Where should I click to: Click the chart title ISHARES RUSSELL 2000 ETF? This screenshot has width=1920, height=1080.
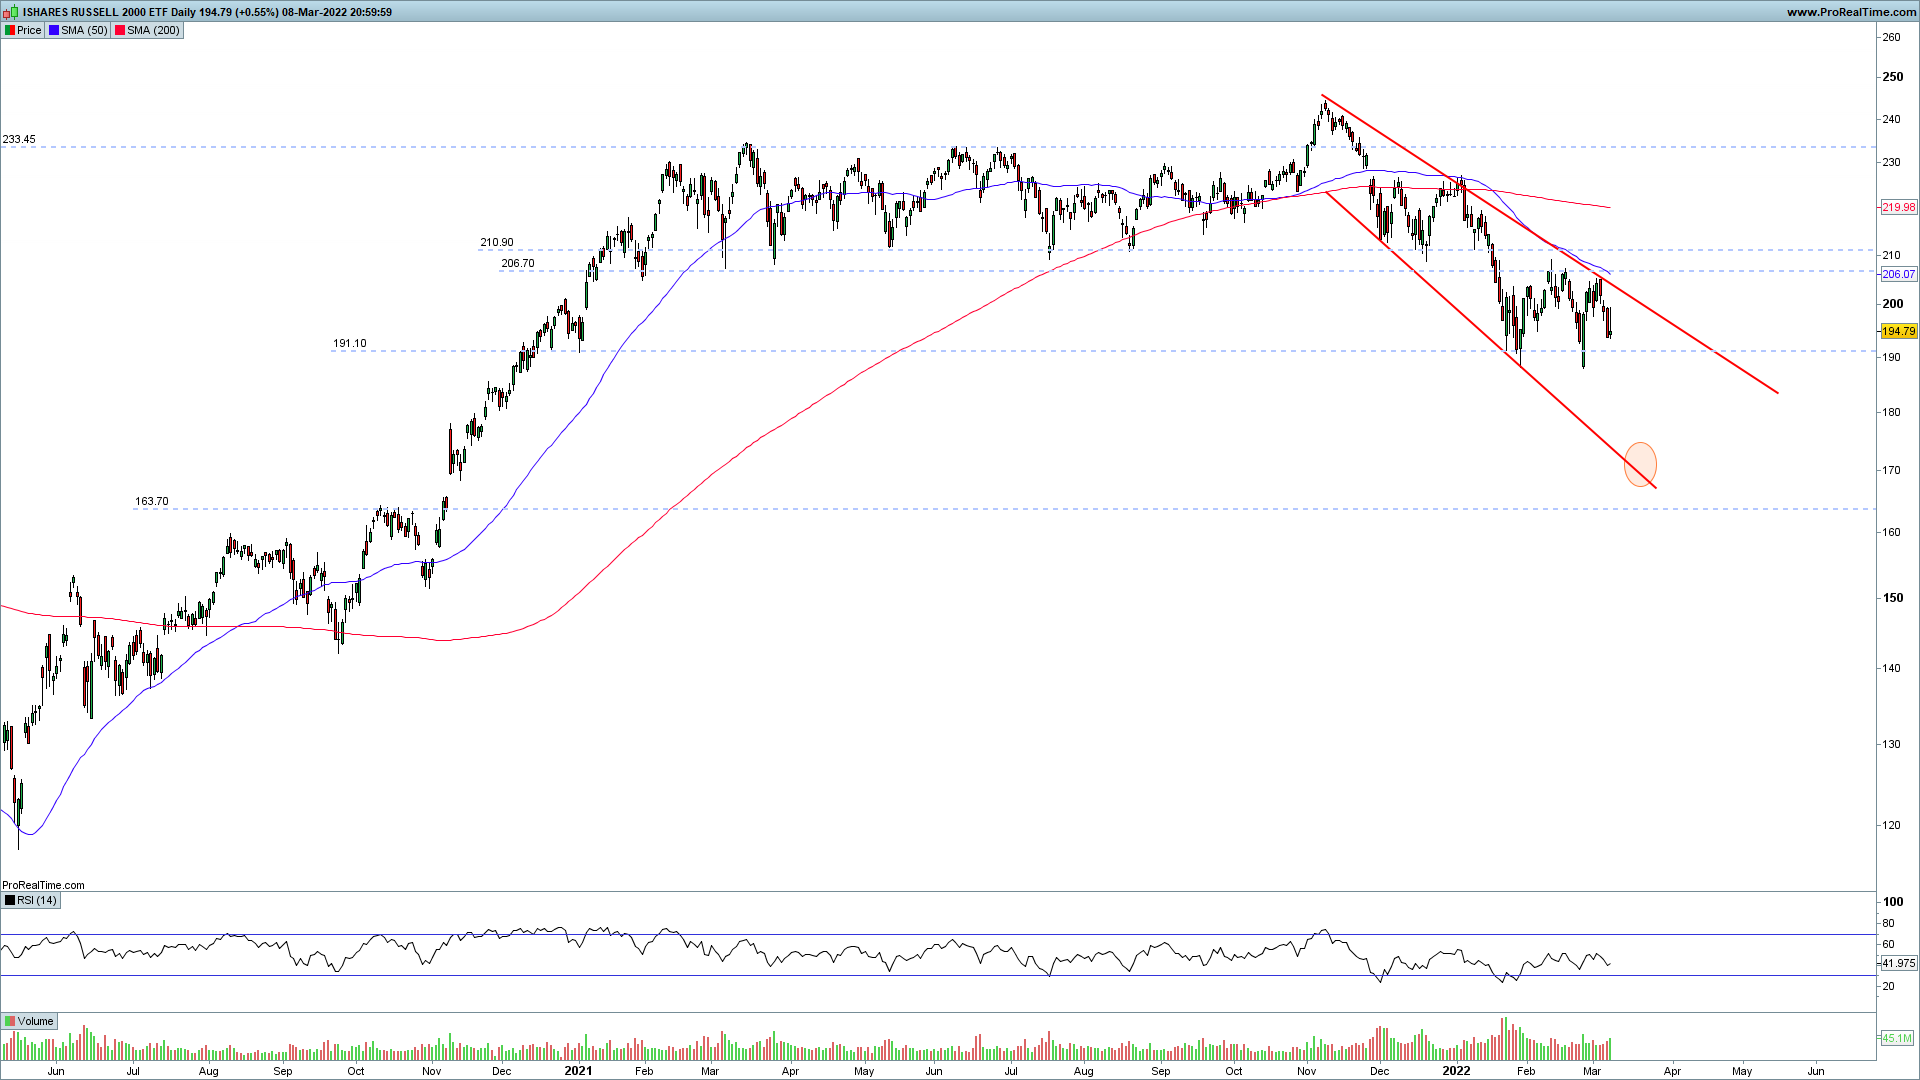click(95, 12)
